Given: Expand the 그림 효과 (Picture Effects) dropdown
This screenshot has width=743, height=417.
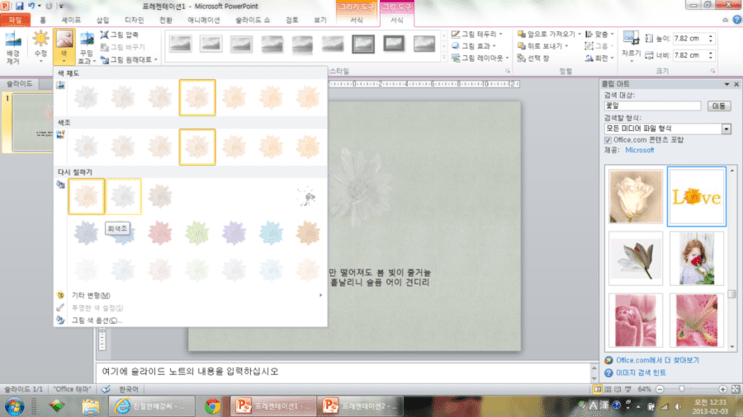Looking at the screenshot, I should [473, 46].
